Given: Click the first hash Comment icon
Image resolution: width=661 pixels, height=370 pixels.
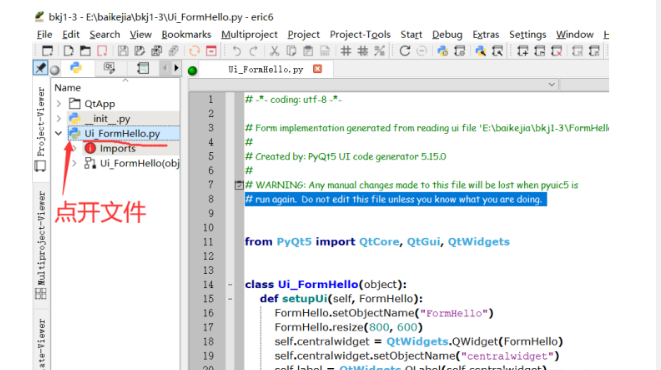Looking at the screenshot, I should 346,51.
